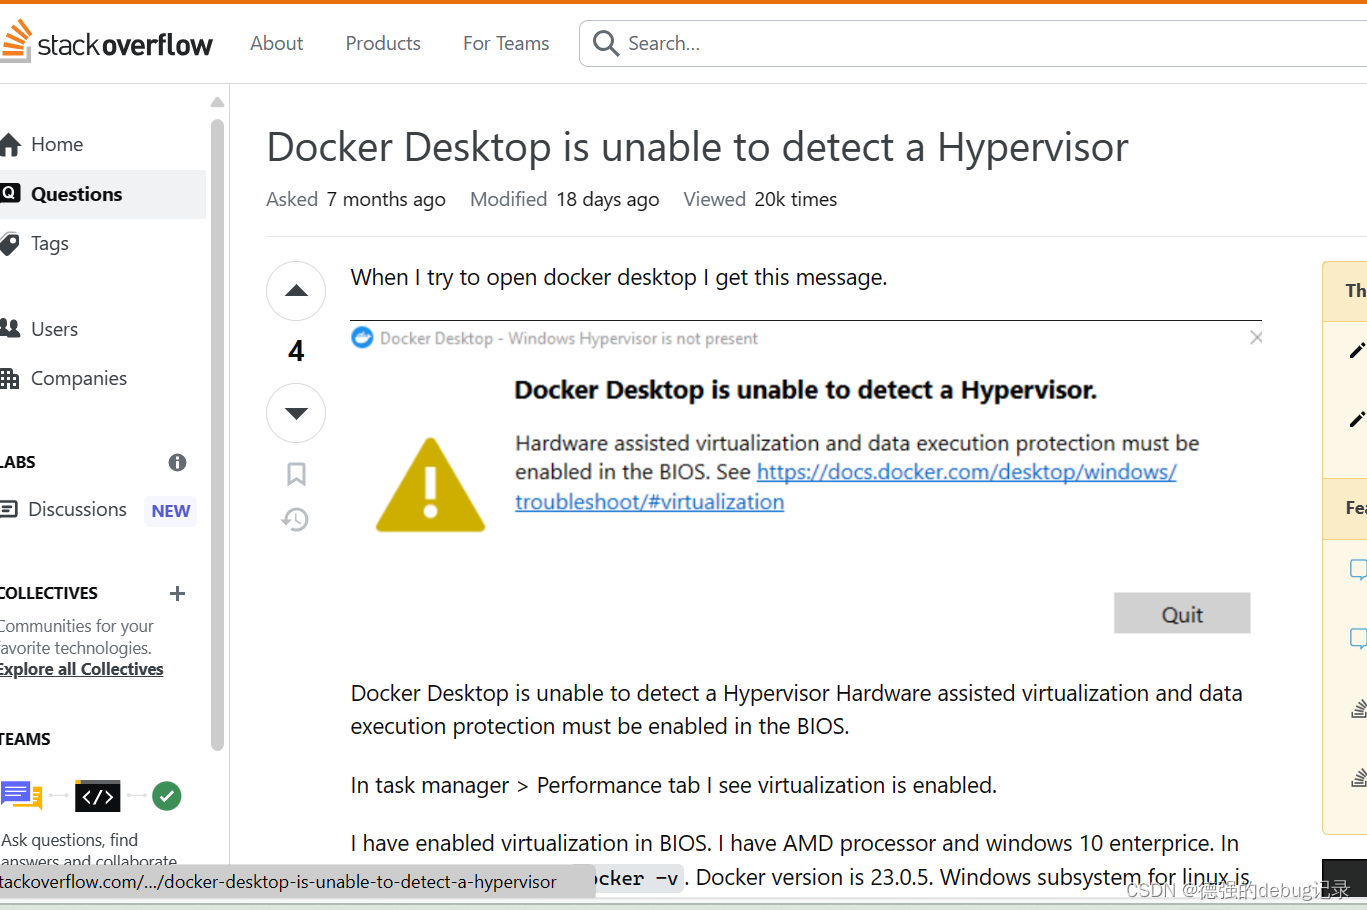Click the Discussions chat icon
The image size is (1367, 910).
point(9,509)
